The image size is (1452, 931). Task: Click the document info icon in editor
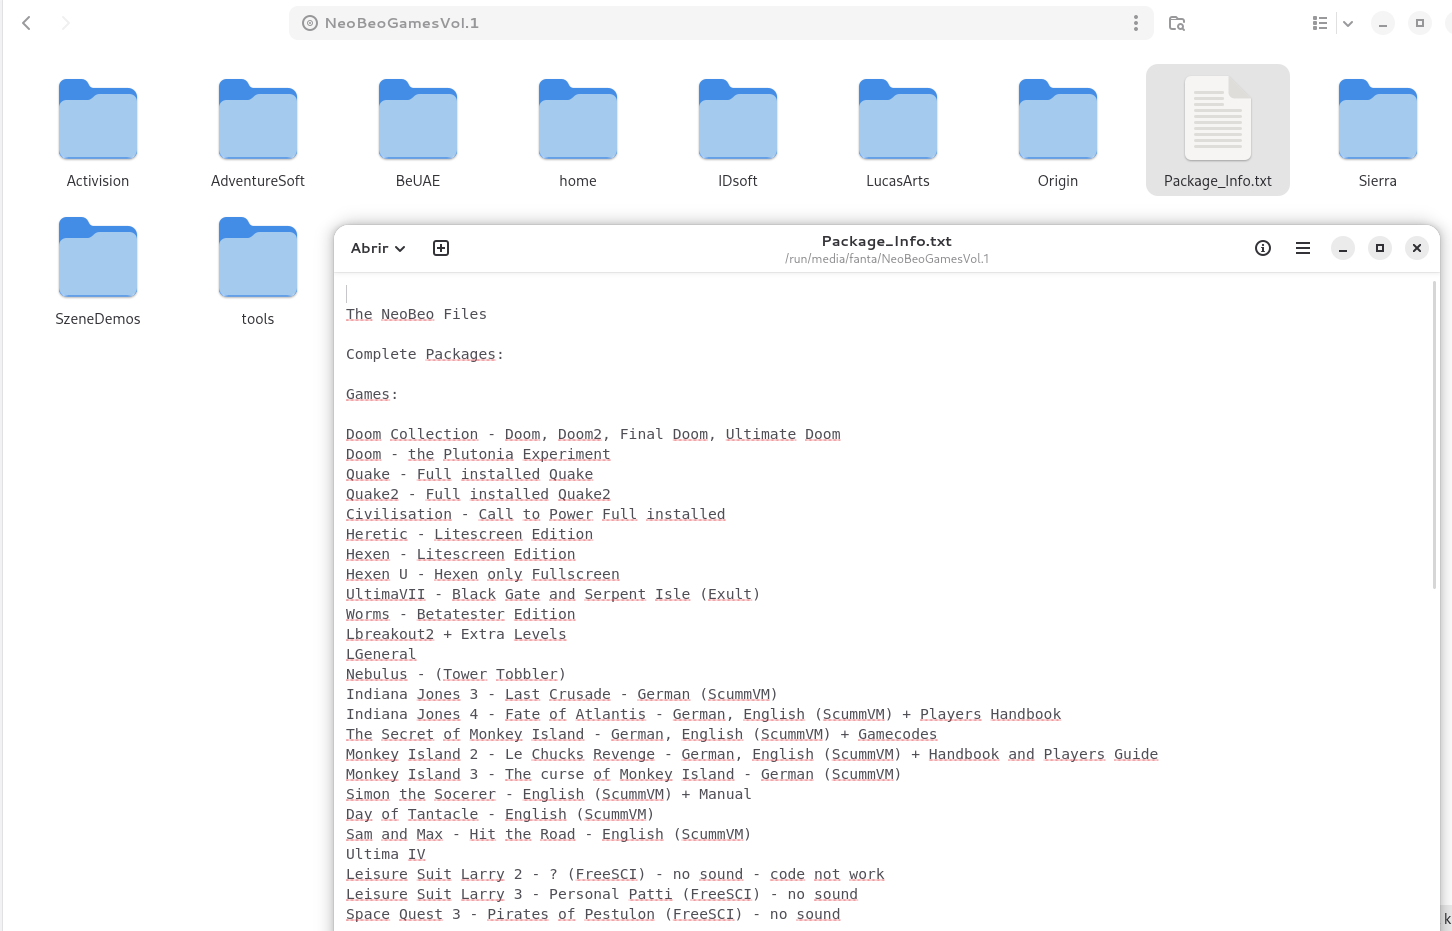[x=1263, y=248]
